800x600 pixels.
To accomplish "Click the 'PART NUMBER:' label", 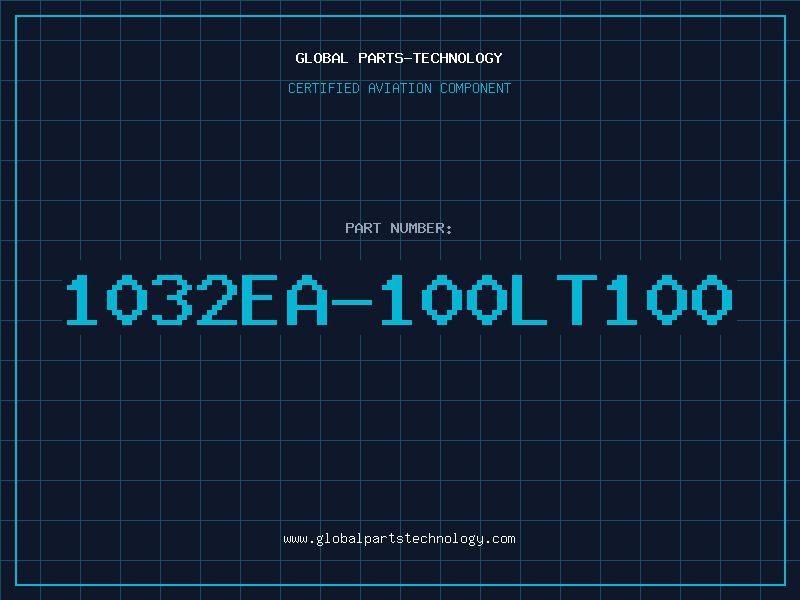I will [399, 228].
